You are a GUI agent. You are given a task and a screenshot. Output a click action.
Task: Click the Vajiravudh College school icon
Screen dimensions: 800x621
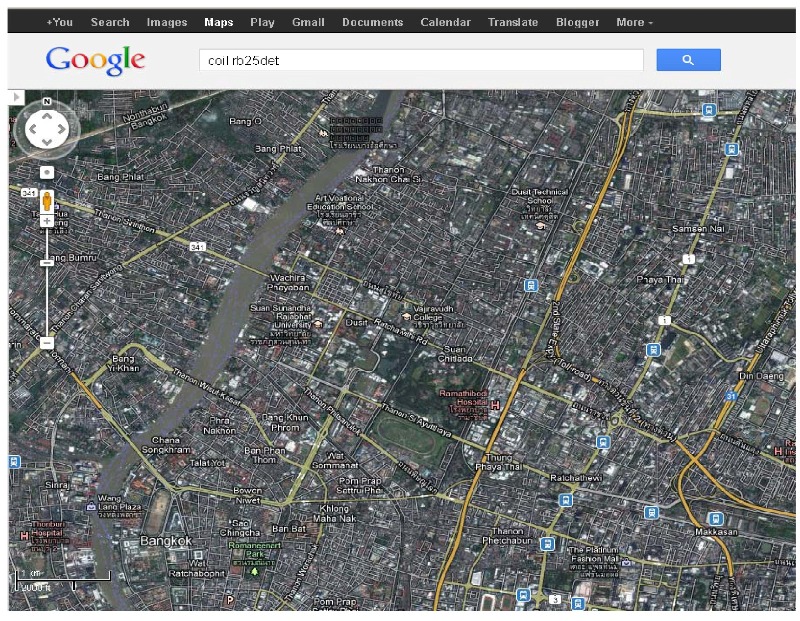click(x=407, y=317)
